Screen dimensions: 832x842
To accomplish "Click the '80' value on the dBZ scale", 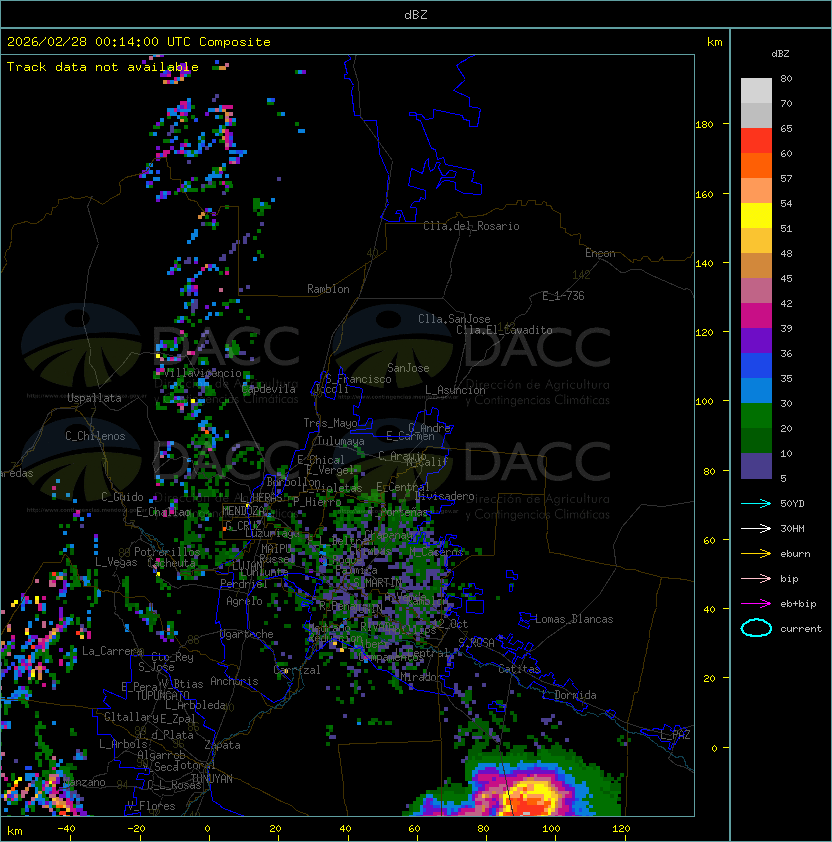I will pyautogui.click(x=786, y=78).
